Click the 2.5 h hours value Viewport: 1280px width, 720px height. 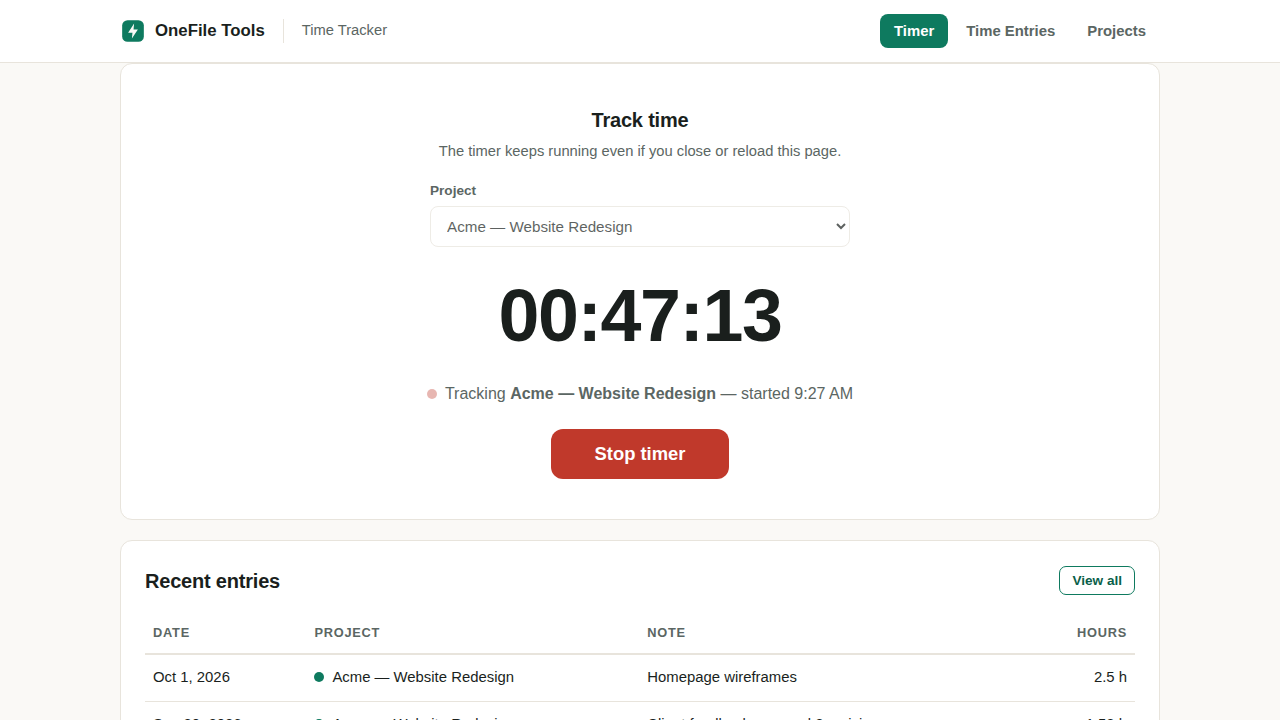coord(1110,677)
